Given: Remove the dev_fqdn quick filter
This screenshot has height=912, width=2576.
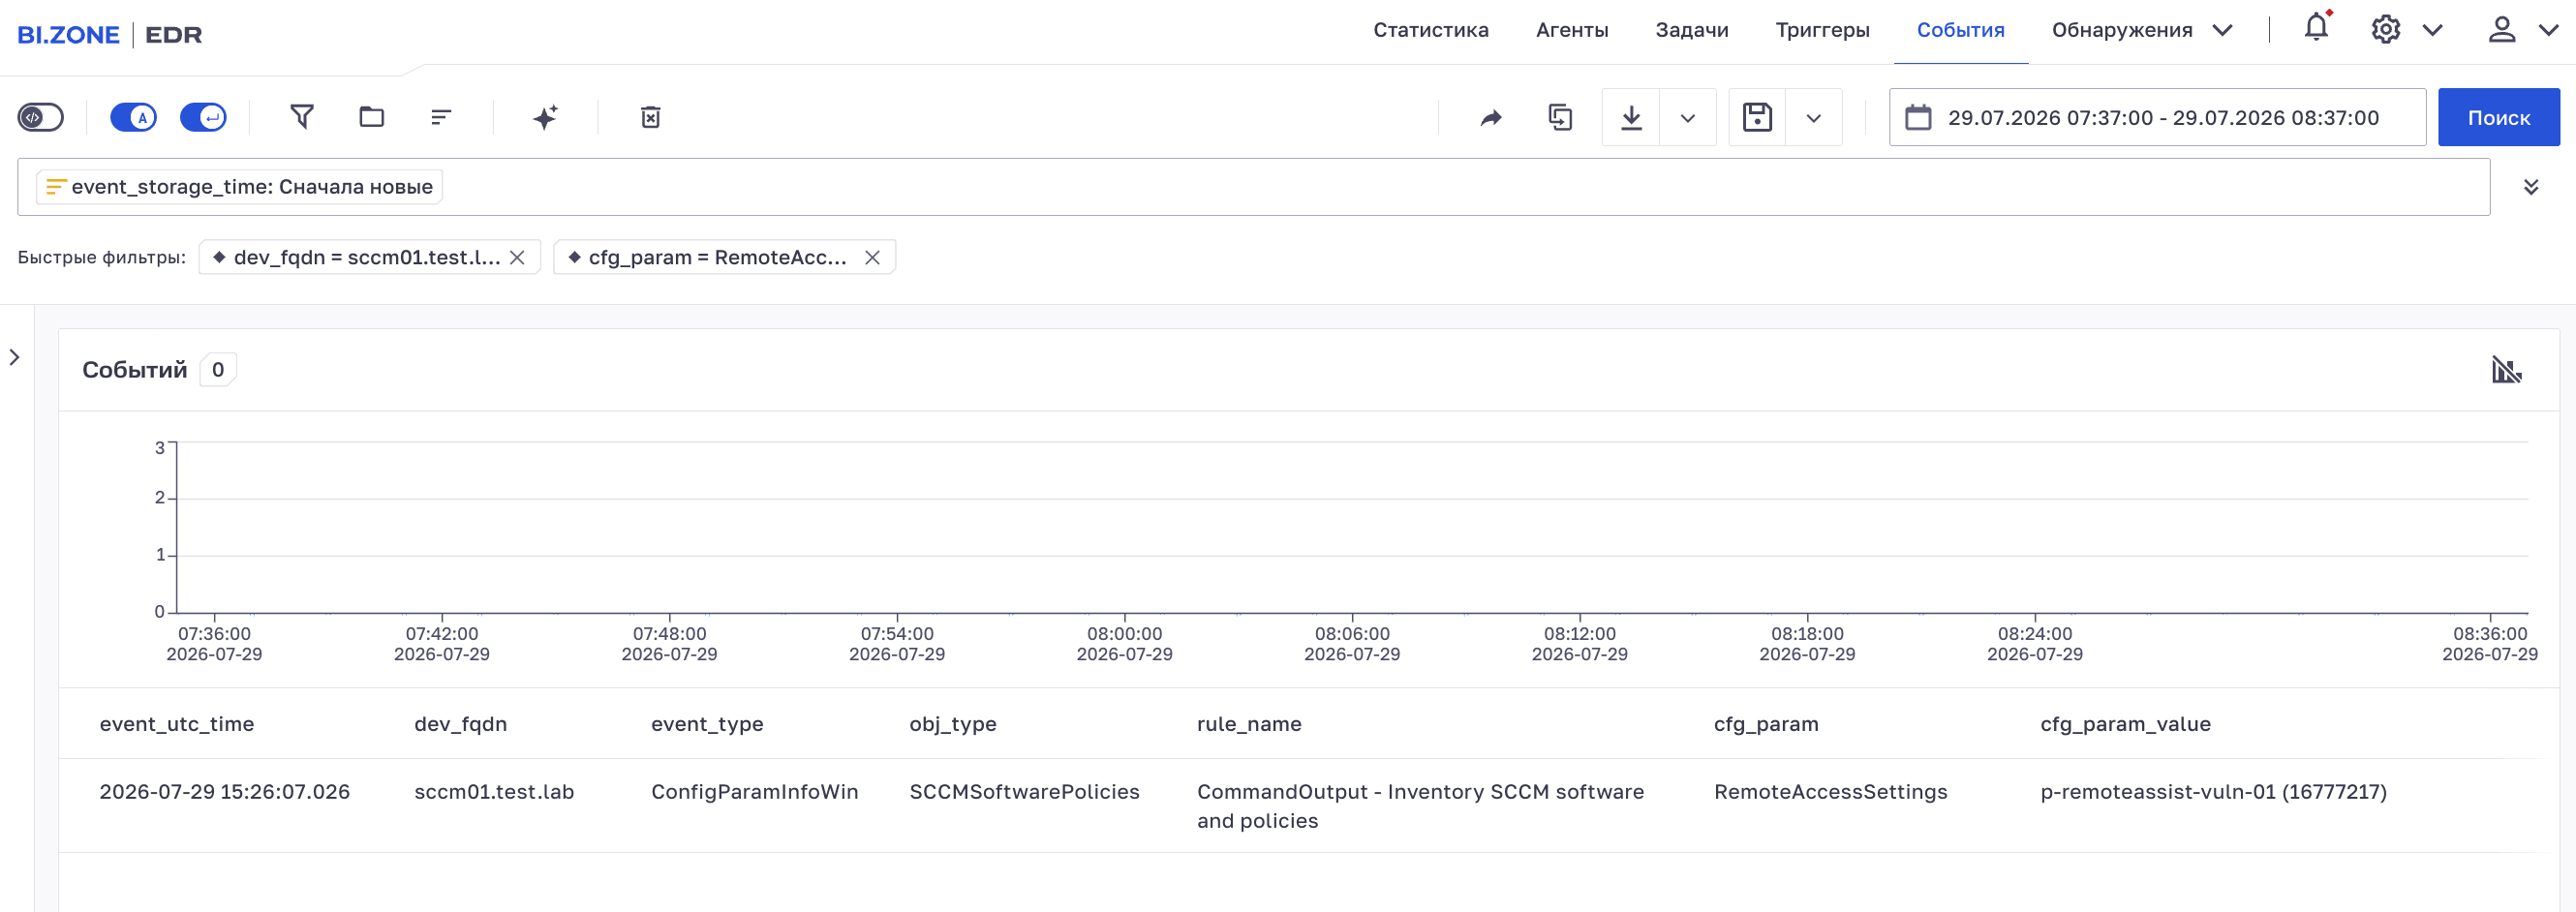Looking at the screenshot, I should pos(517,257).
